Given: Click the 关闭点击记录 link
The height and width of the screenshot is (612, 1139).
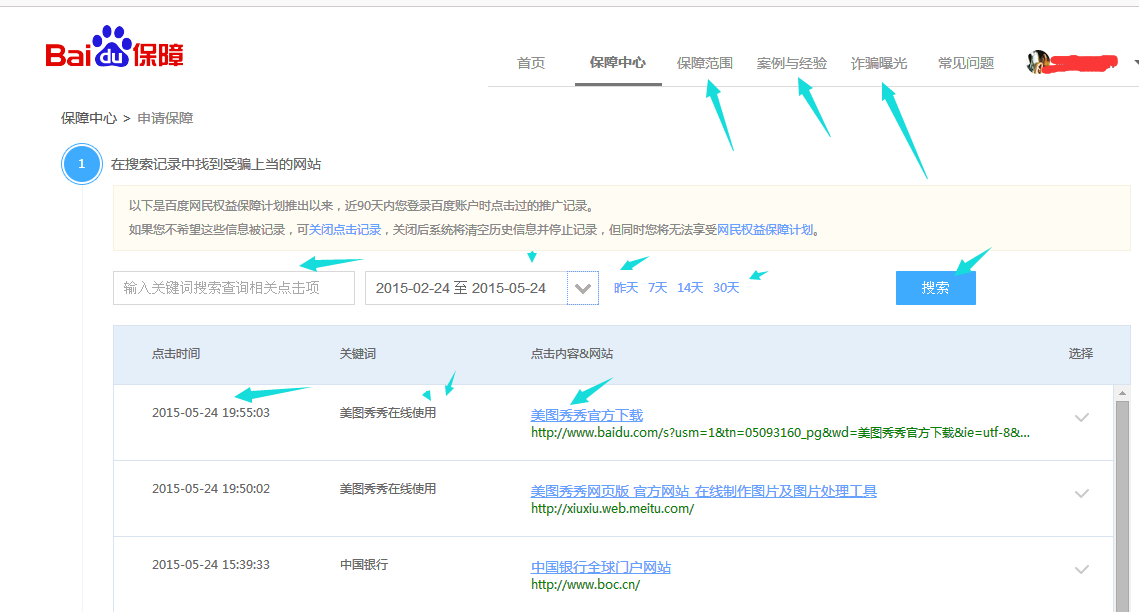Looking at the screenshot, I should tap(345, 229).
